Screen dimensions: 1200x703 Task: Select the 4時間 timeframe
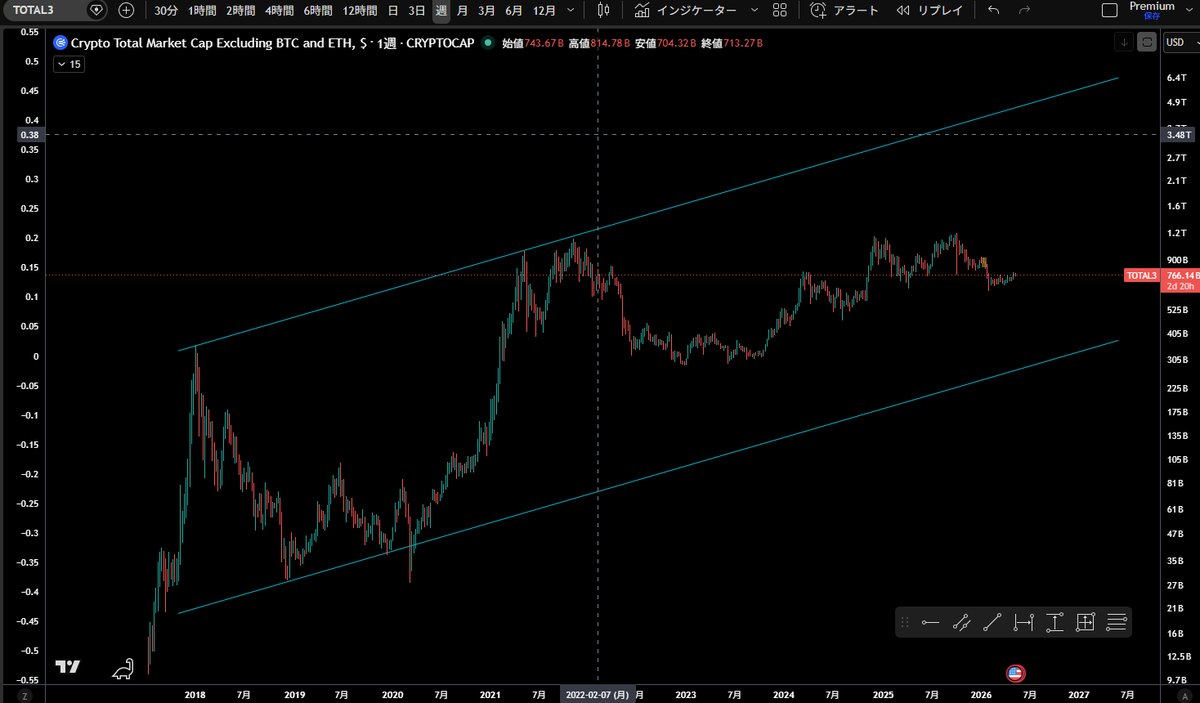(x=279, y=10)
